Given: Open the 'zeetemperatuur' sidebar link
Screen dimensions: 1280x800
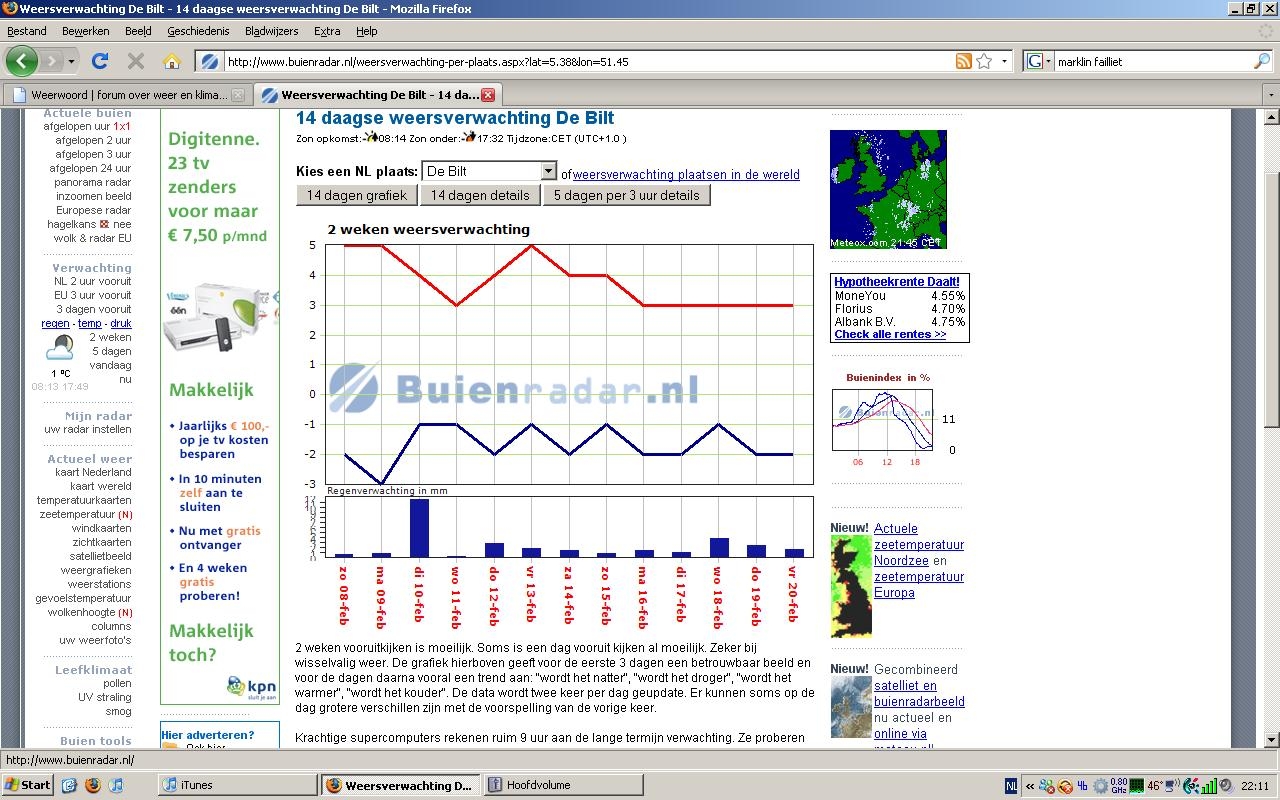Looking at the screenshot, I should pyautogui.click(x=77, y=514).
